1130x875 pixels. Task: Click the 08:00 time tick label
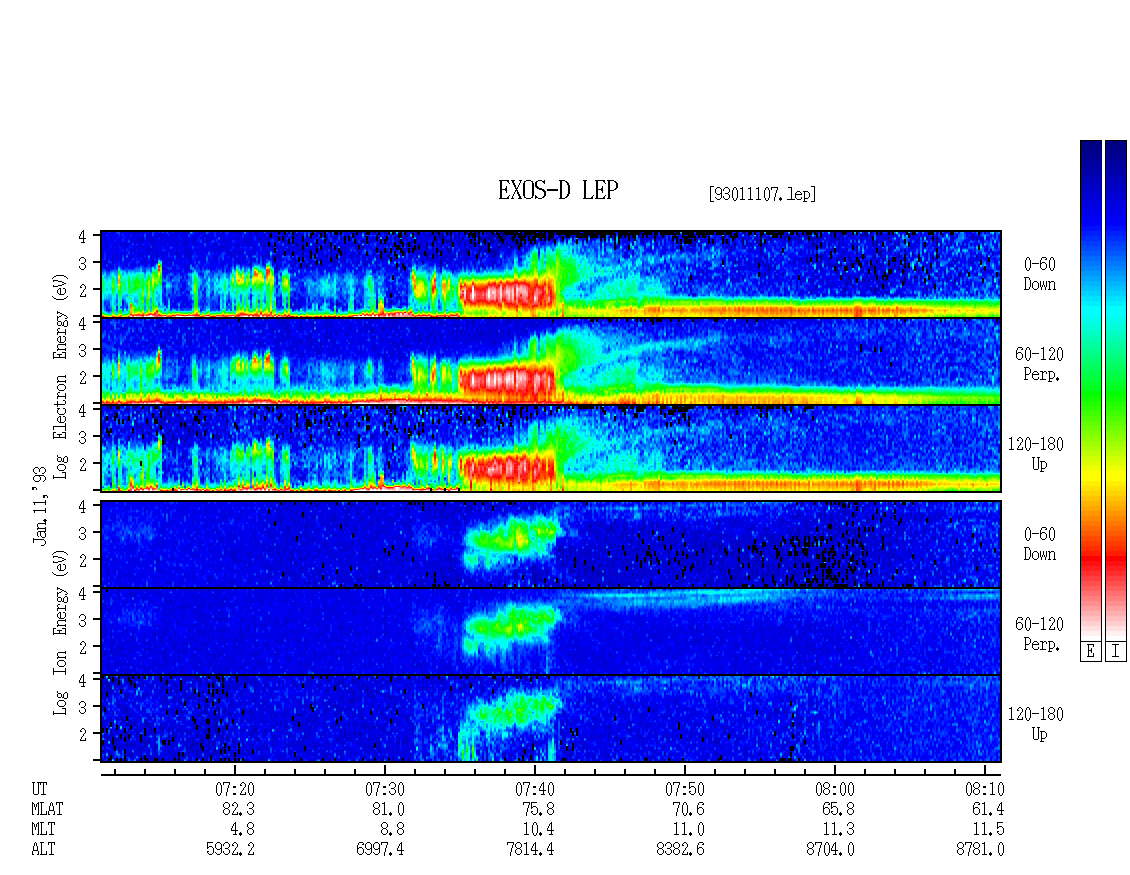[835, 789]
